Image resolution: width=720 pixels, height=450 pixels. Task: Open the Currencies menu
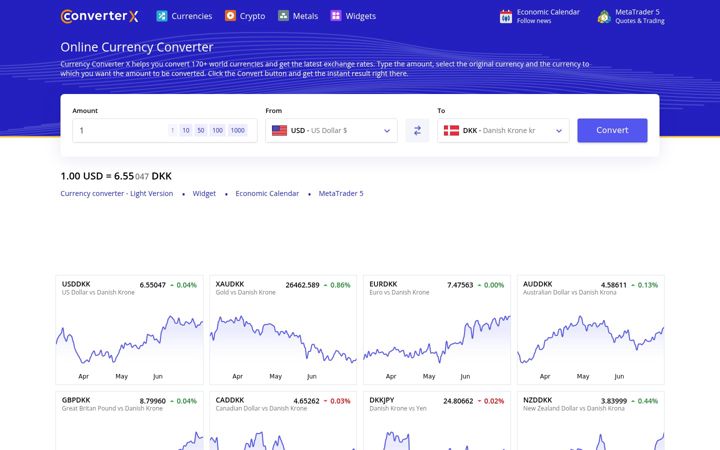coord(184,16)
